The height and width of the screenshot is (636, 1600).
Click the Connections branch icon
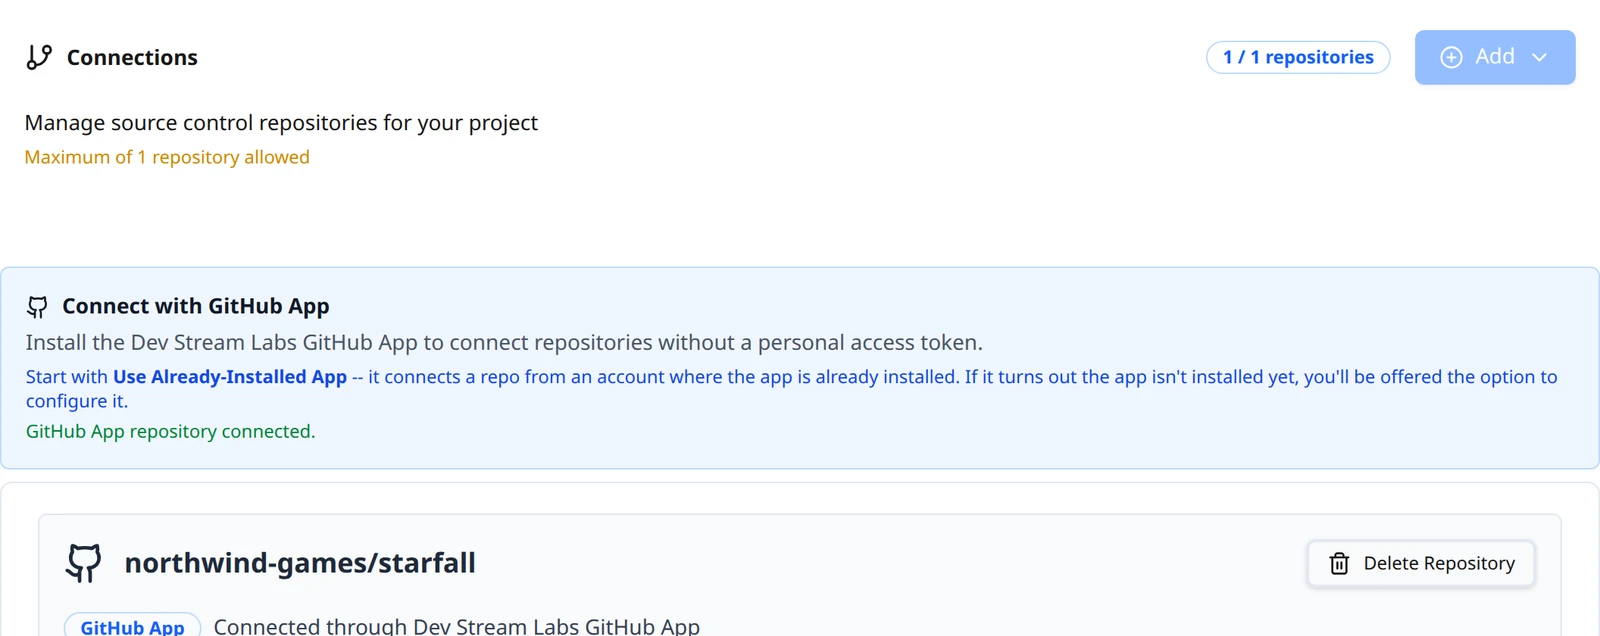pos(39,57)
